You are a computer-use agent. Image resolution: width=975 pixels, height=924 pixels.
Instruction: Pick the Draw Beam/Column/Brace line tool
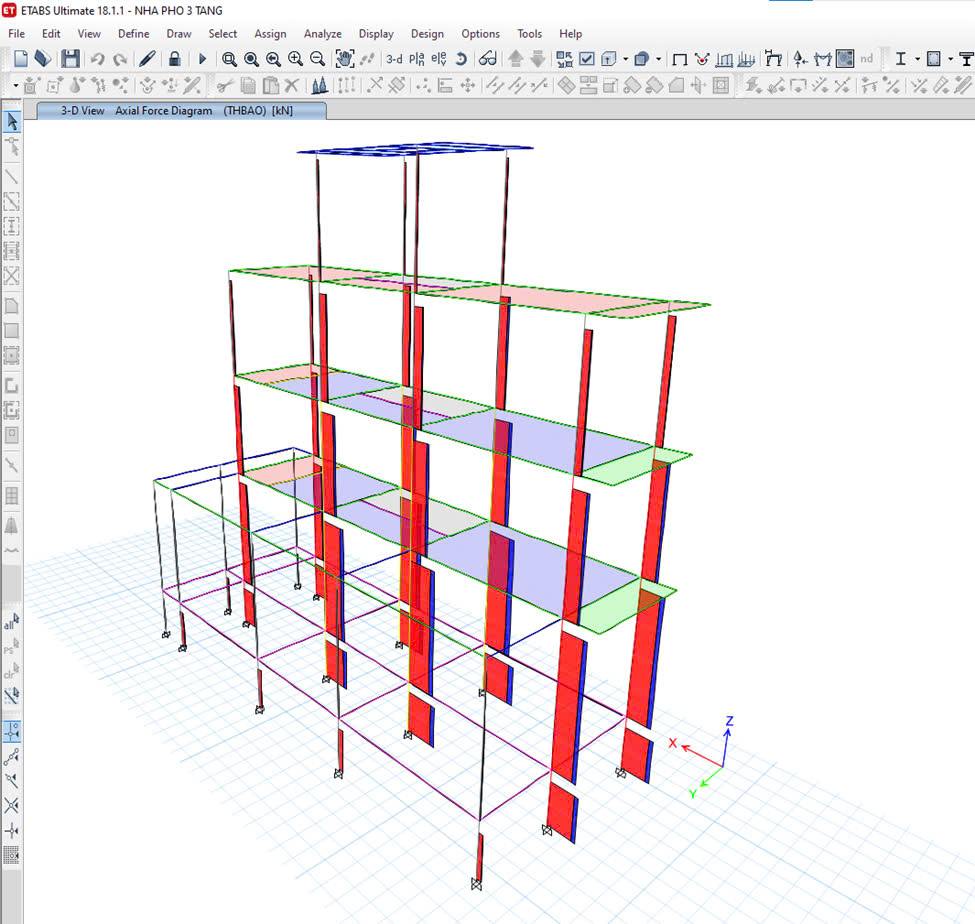12,177
